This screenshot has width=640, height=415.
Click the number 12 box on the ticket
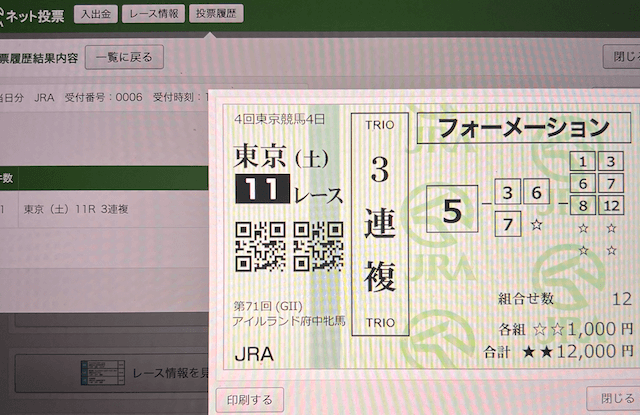point(611,205)
